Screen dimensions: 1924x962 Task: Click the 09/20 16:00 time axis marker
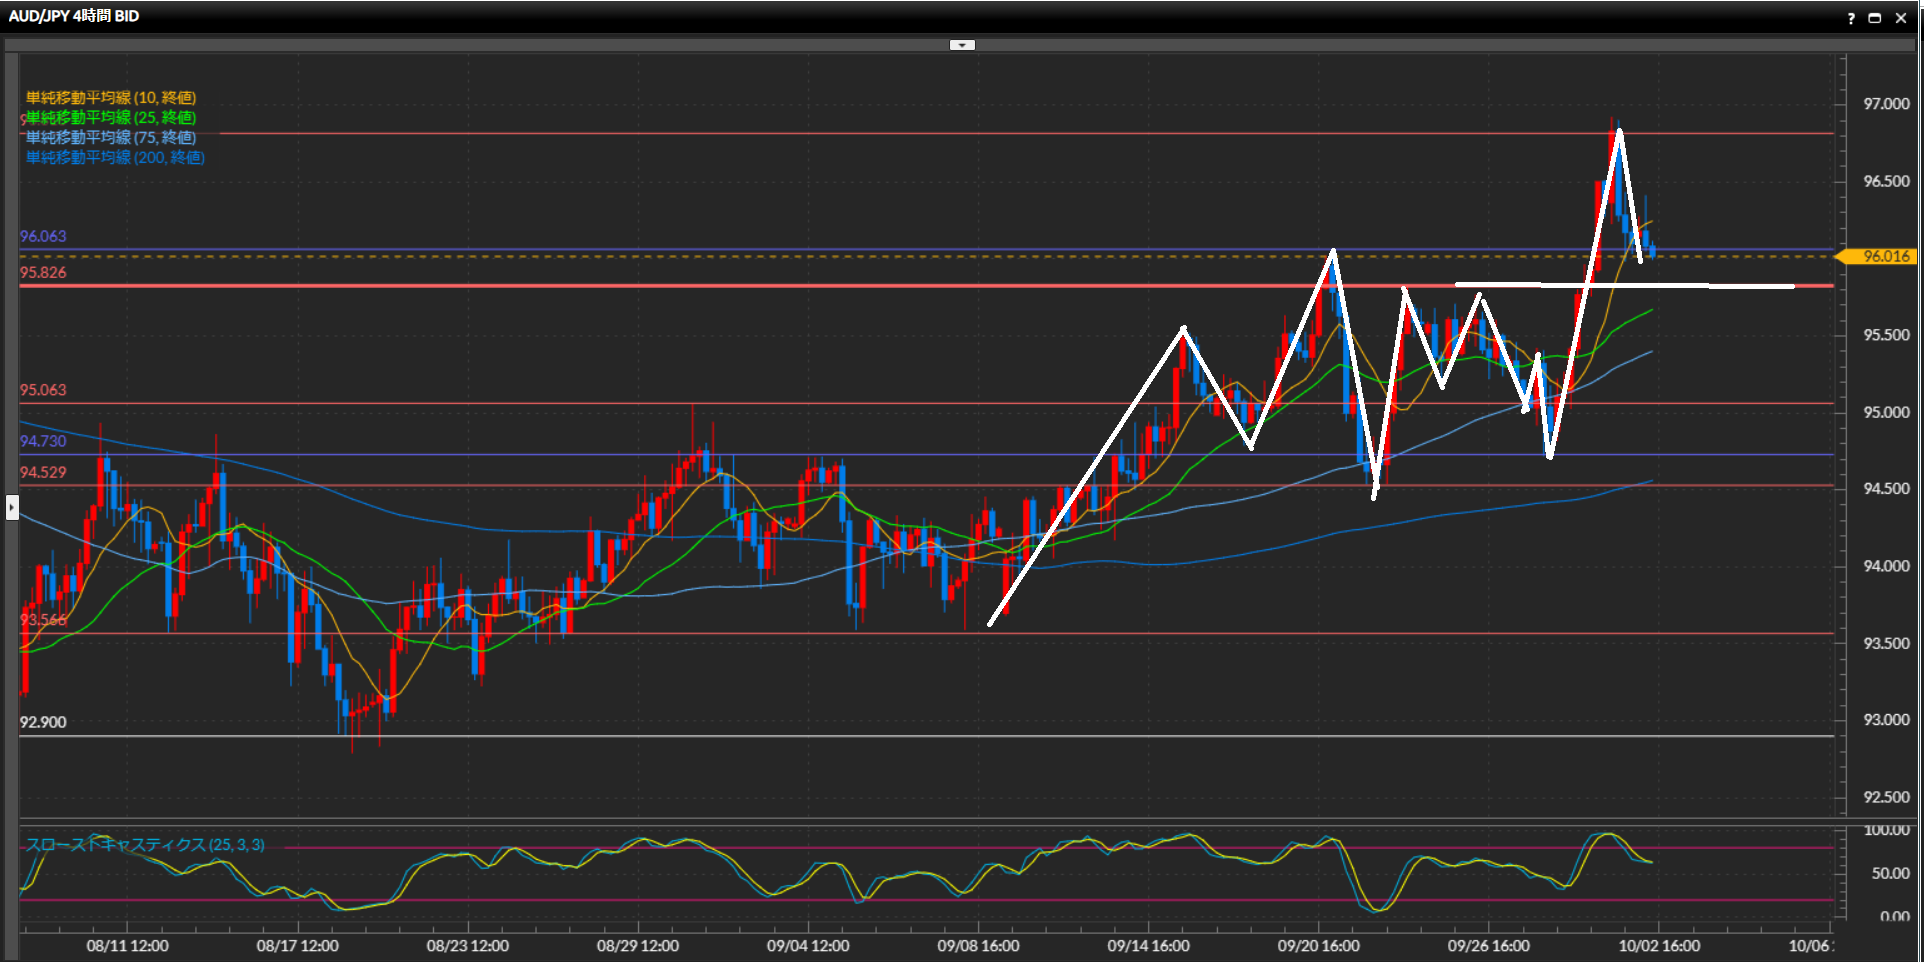[1318, 946]
